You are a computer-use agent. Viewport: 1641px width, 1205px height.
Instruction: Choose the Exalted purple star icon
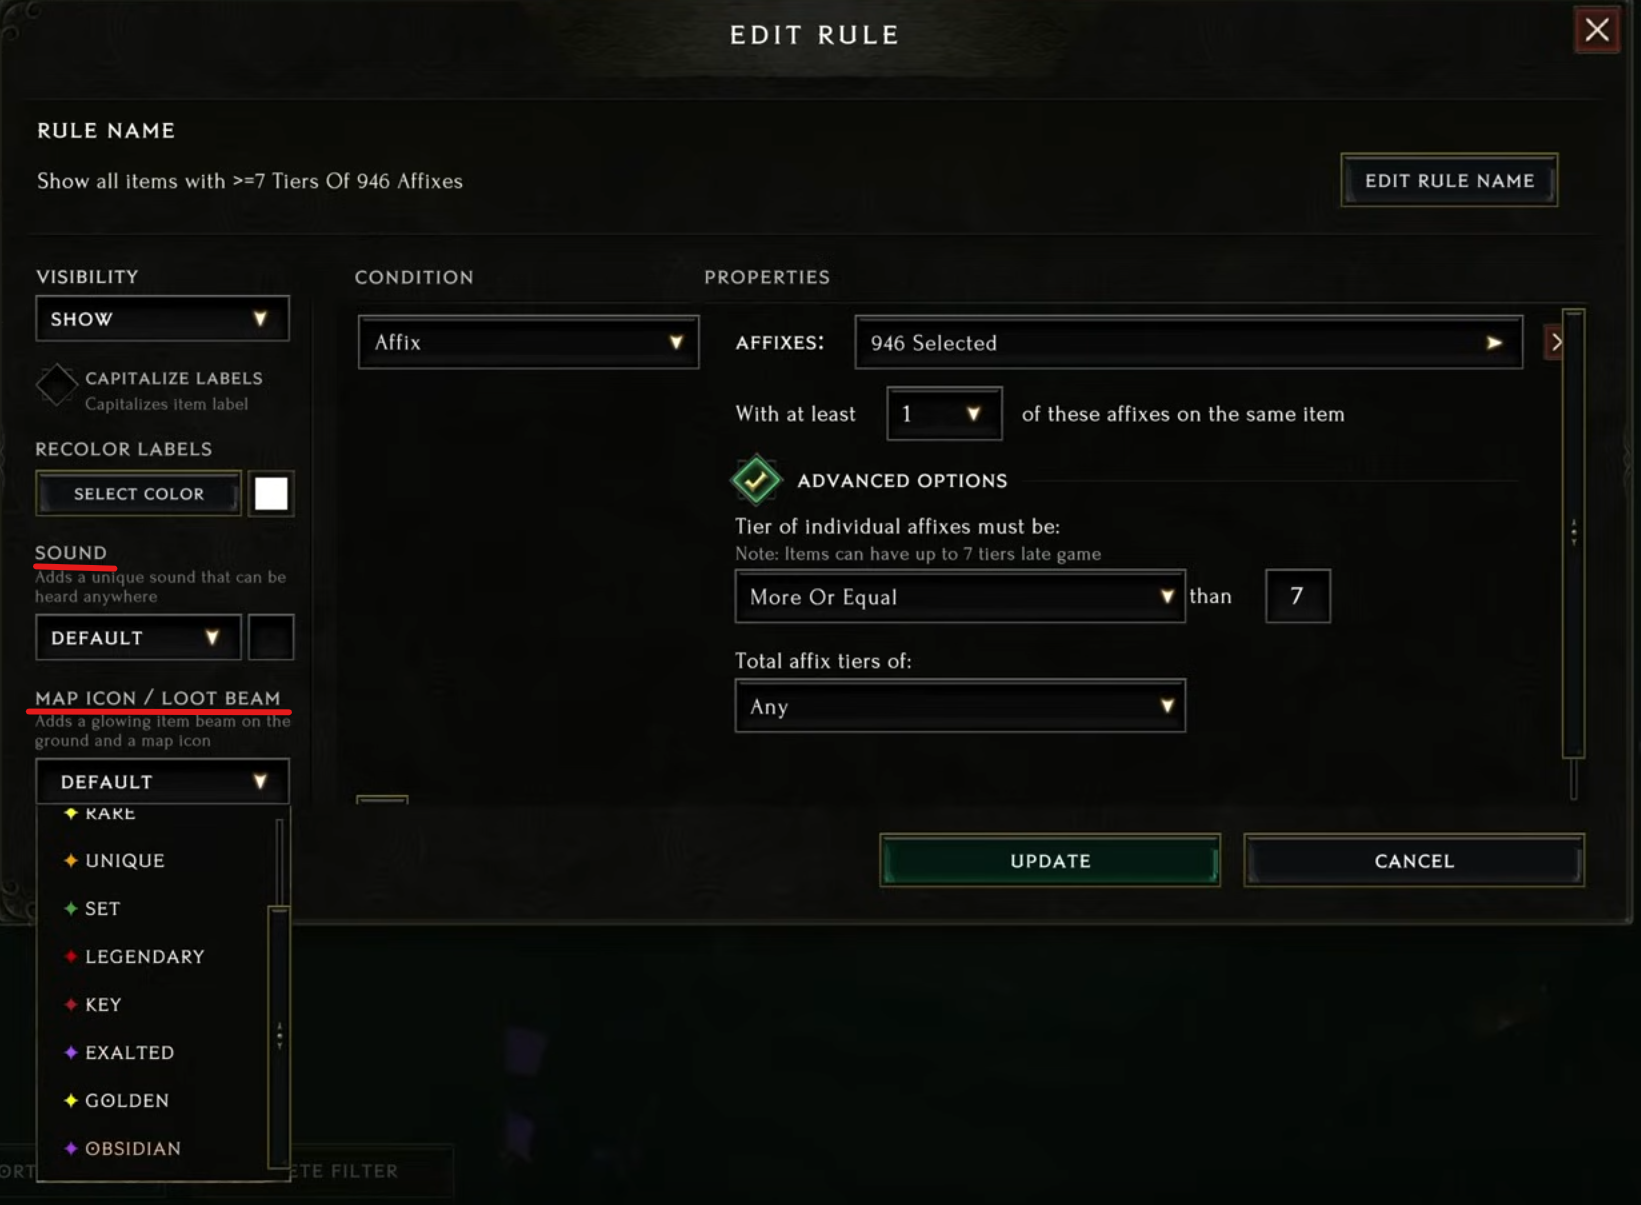point(71,1052)
